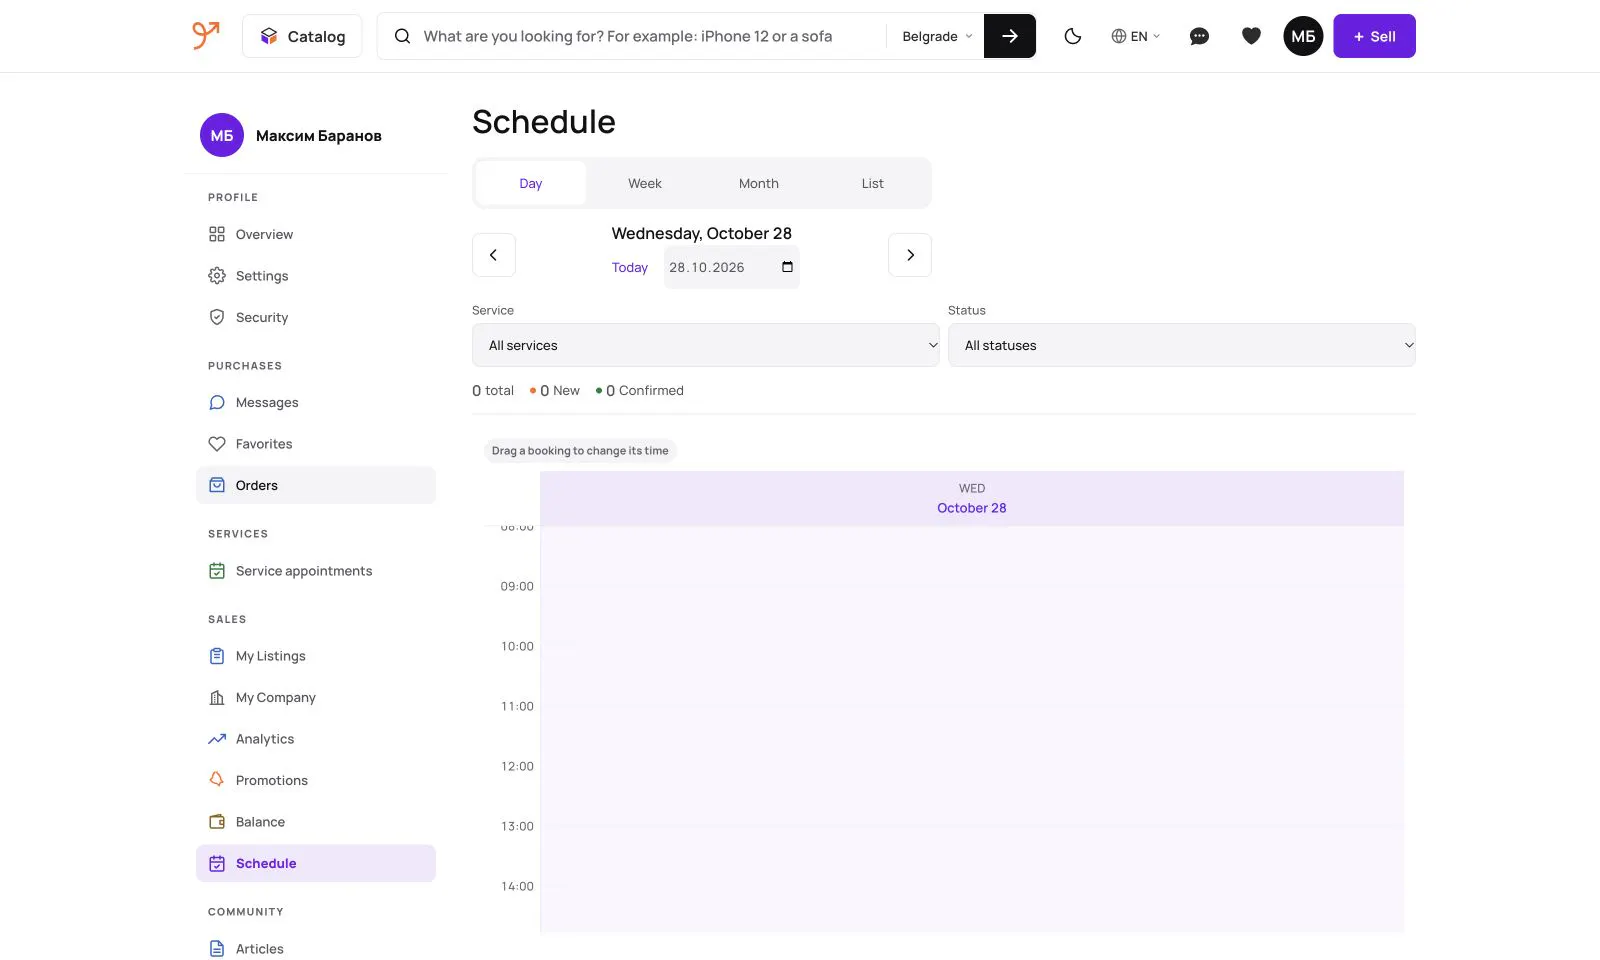Viewport: 1600px width, 960px height.
Task: Go to previous day arrow
Action: tap(494, 255)
